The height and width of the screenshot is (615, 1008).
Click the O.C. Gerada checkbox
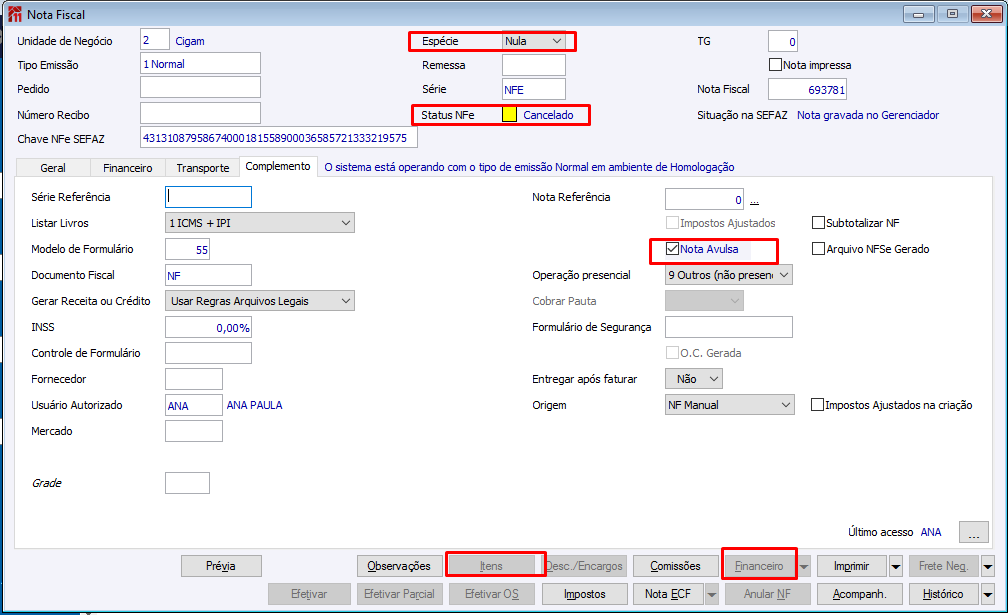[x=672, y=353]
